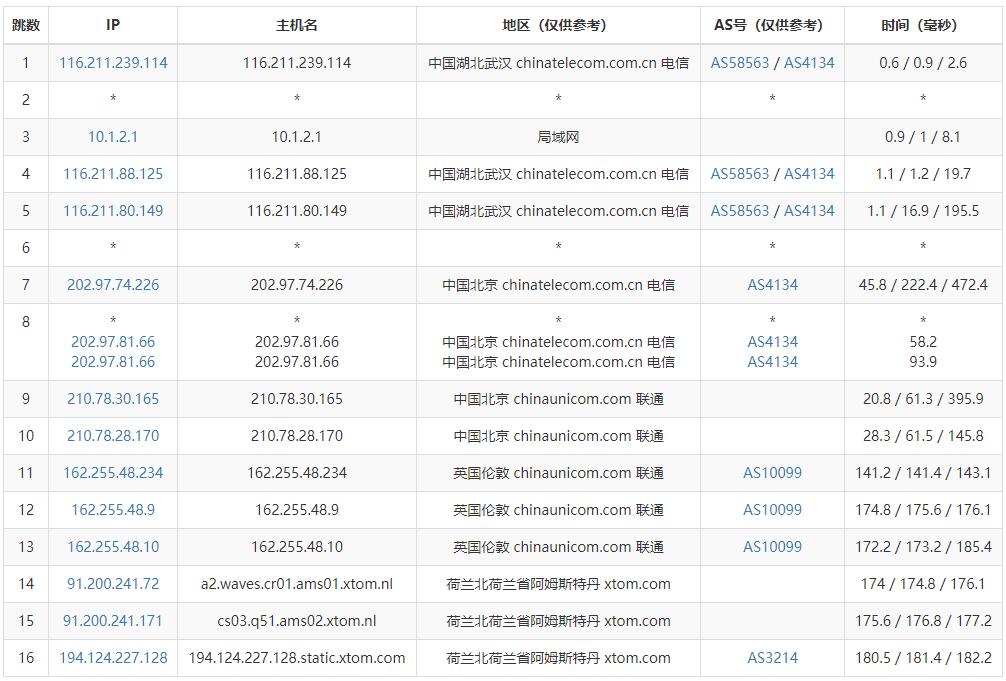The image size is (1006, 681).
Task: Open IP link 116.211.80.149
Action: pos(113,211)
